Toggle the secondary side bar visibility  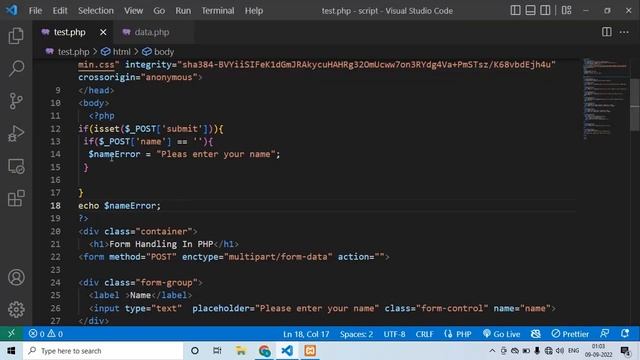[x=545, y=11]
